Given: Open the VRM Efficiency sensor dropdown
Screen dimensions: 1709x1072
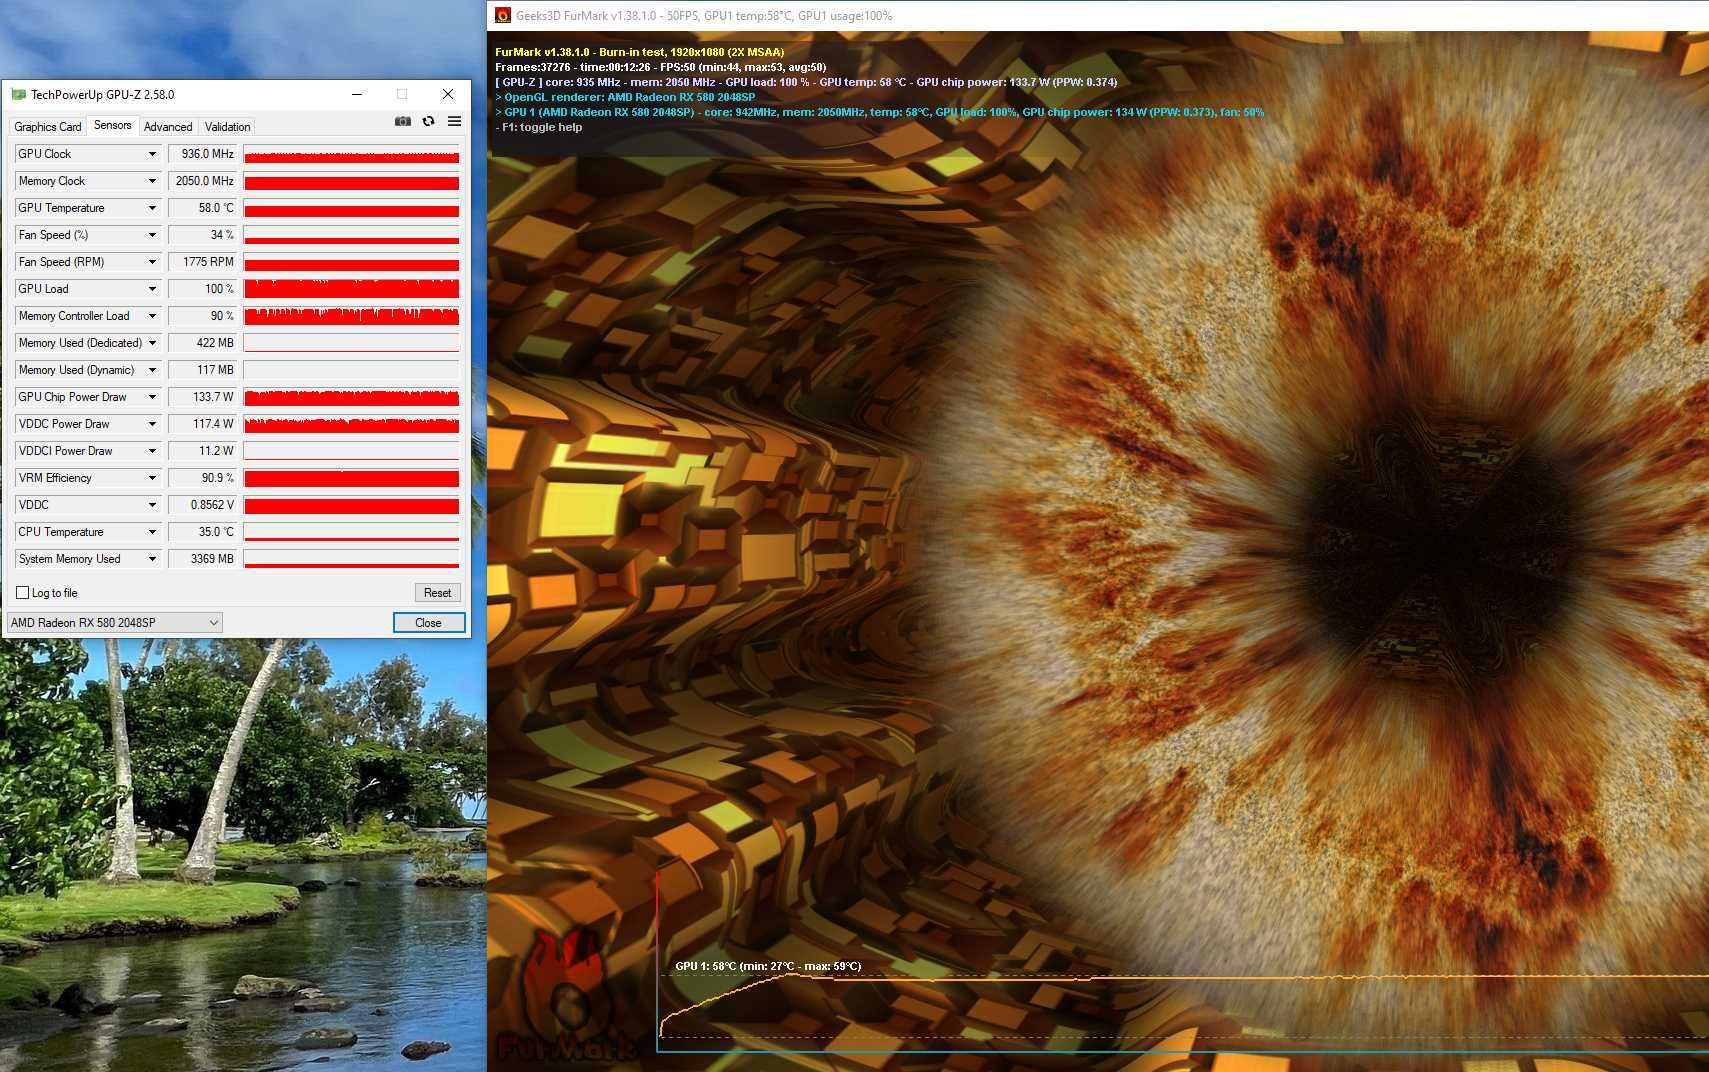Looking at the screenshot, I should 152,478.
